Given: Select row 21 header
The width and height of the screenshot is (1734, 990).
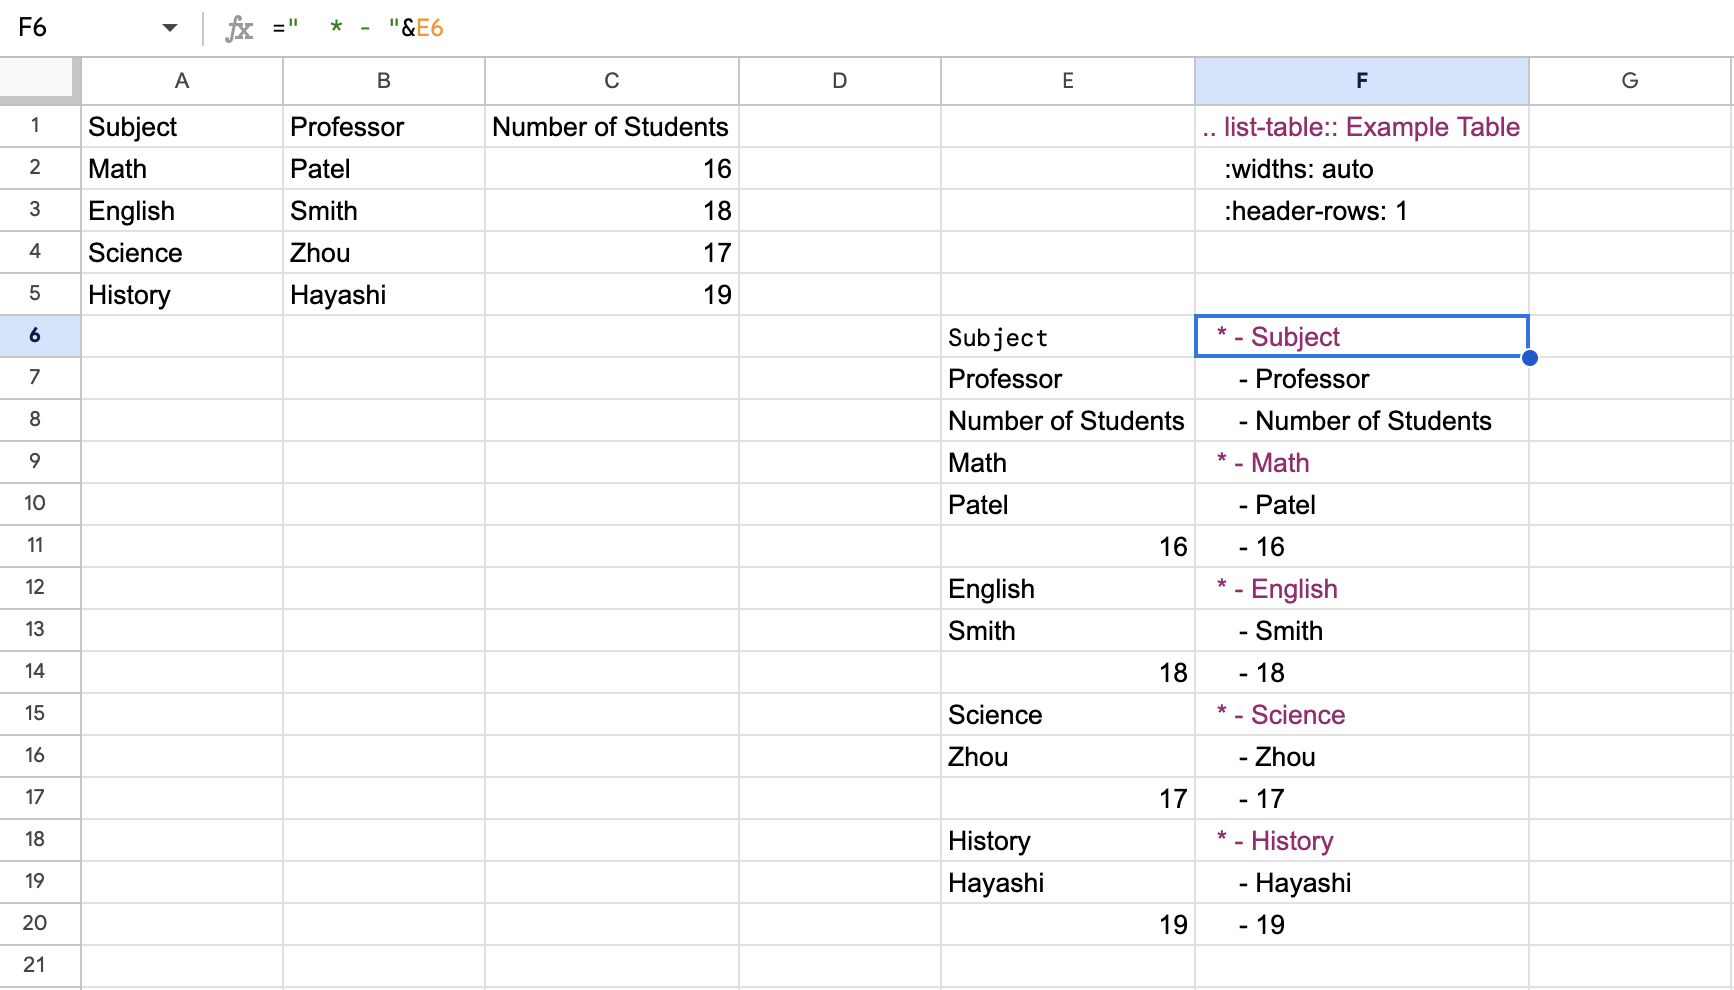Looking at the screenshot, I should pyautogui.click(x=40, y=966).
